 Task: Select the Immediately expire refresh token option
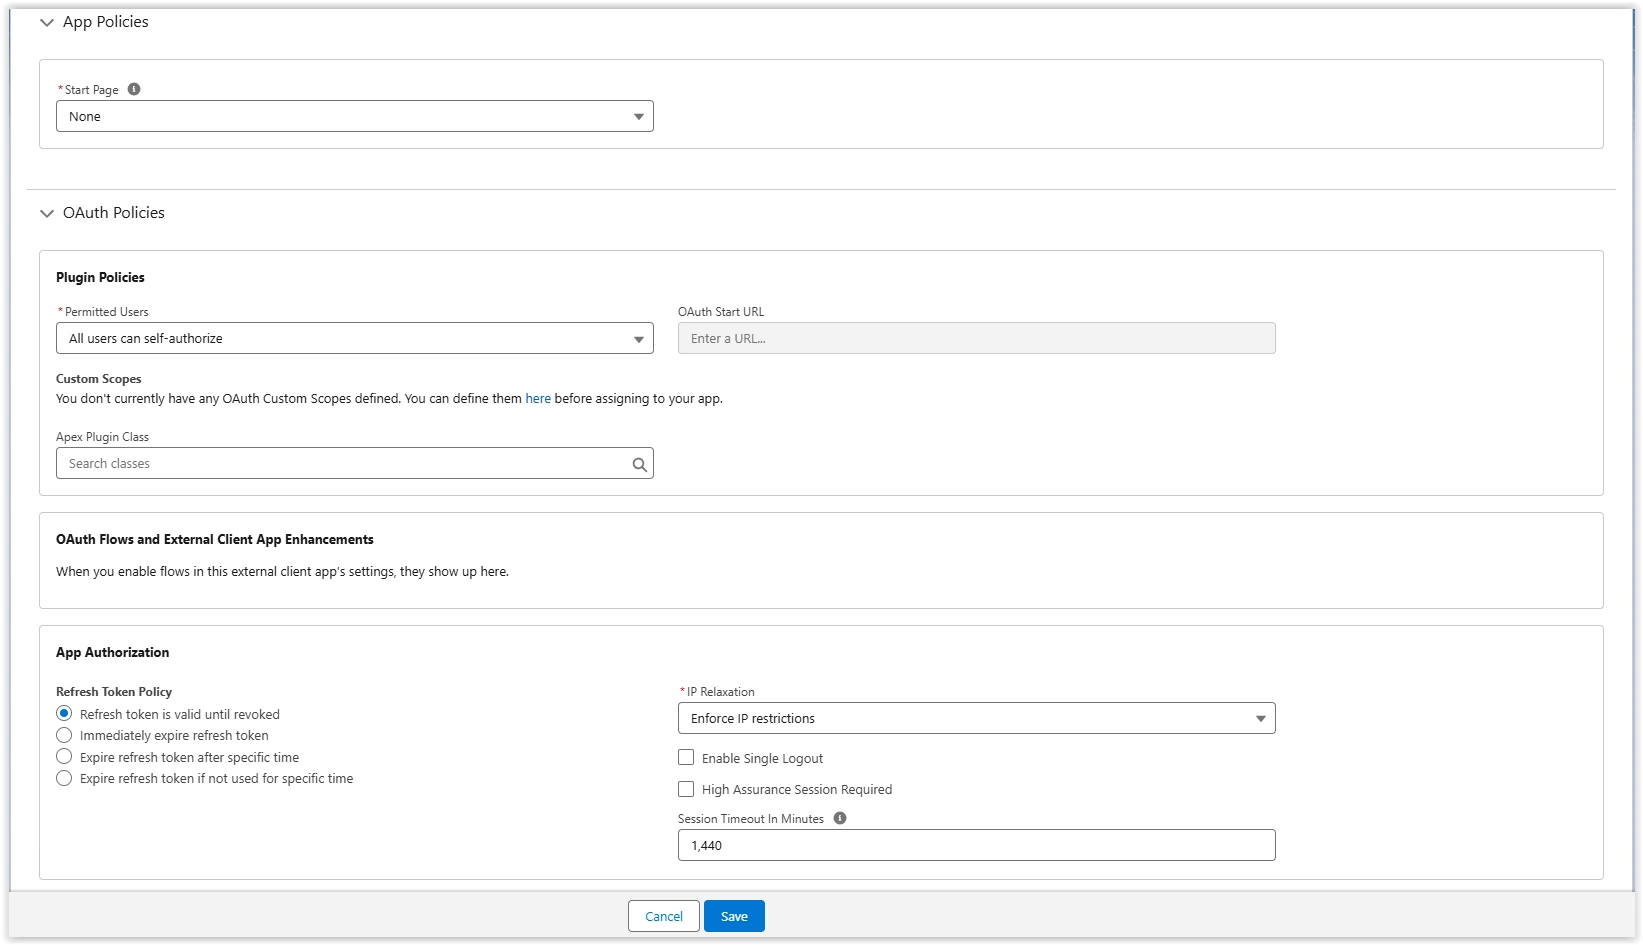point(63,735)
